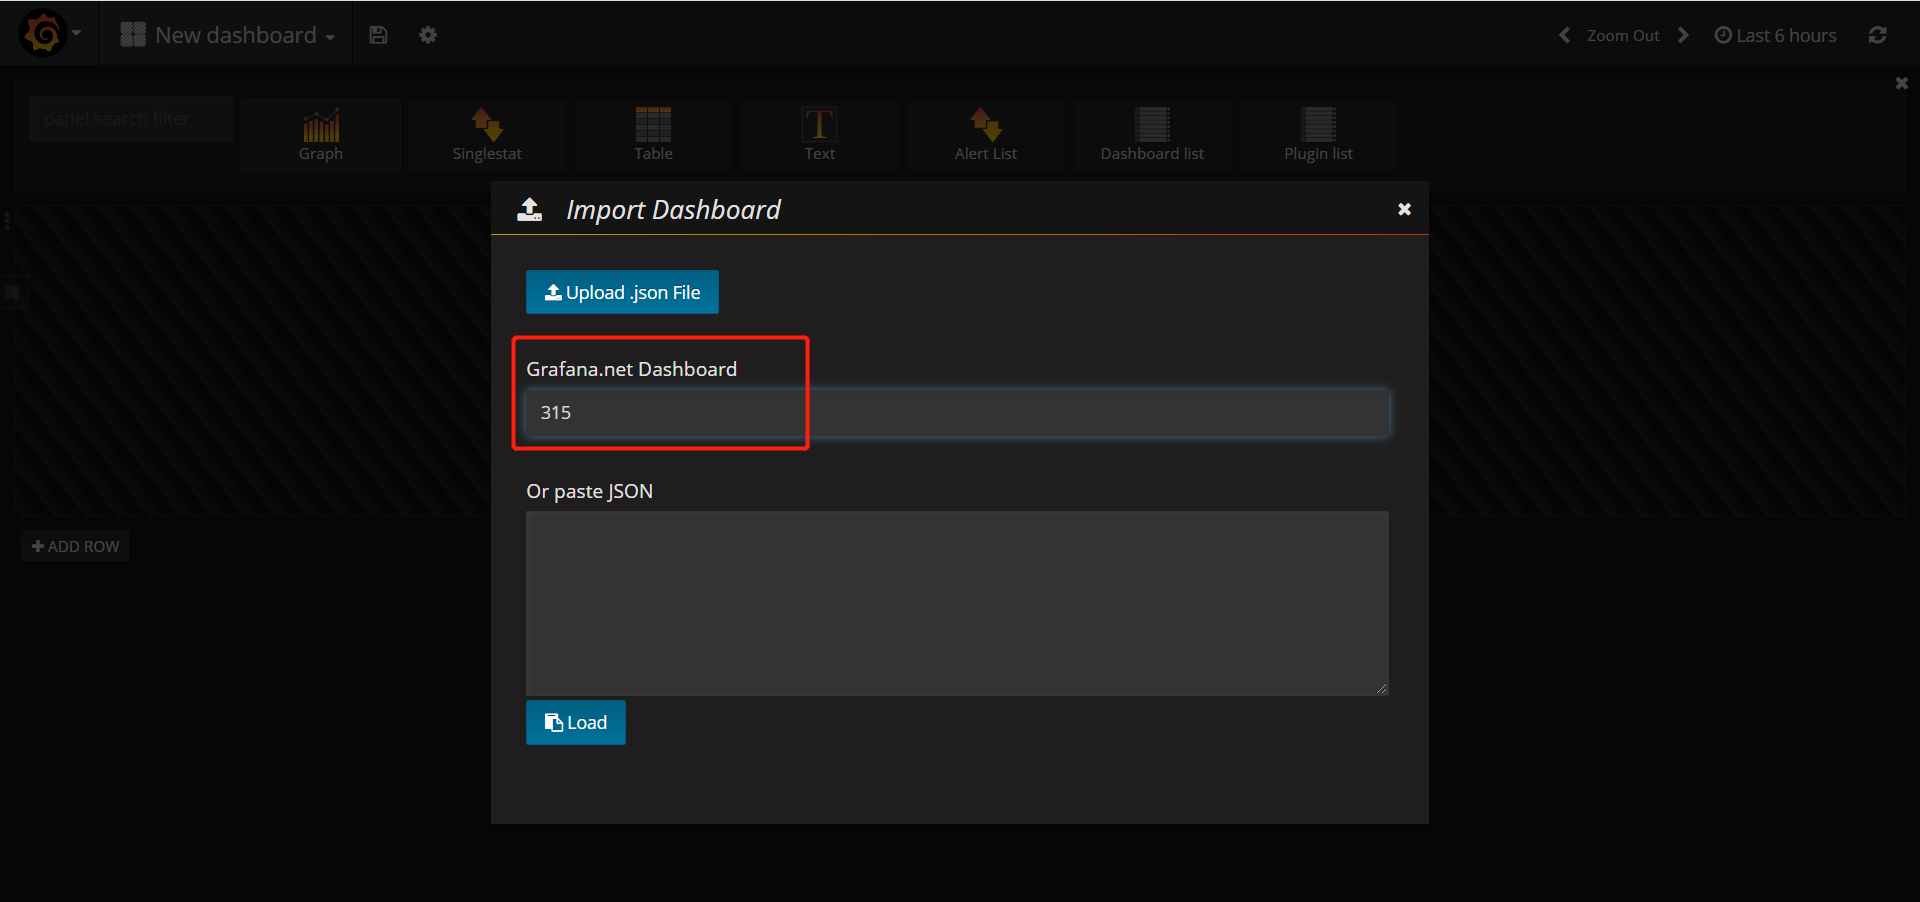Close the panel picker row
1920x902 pixels.
click(1901, 83)
